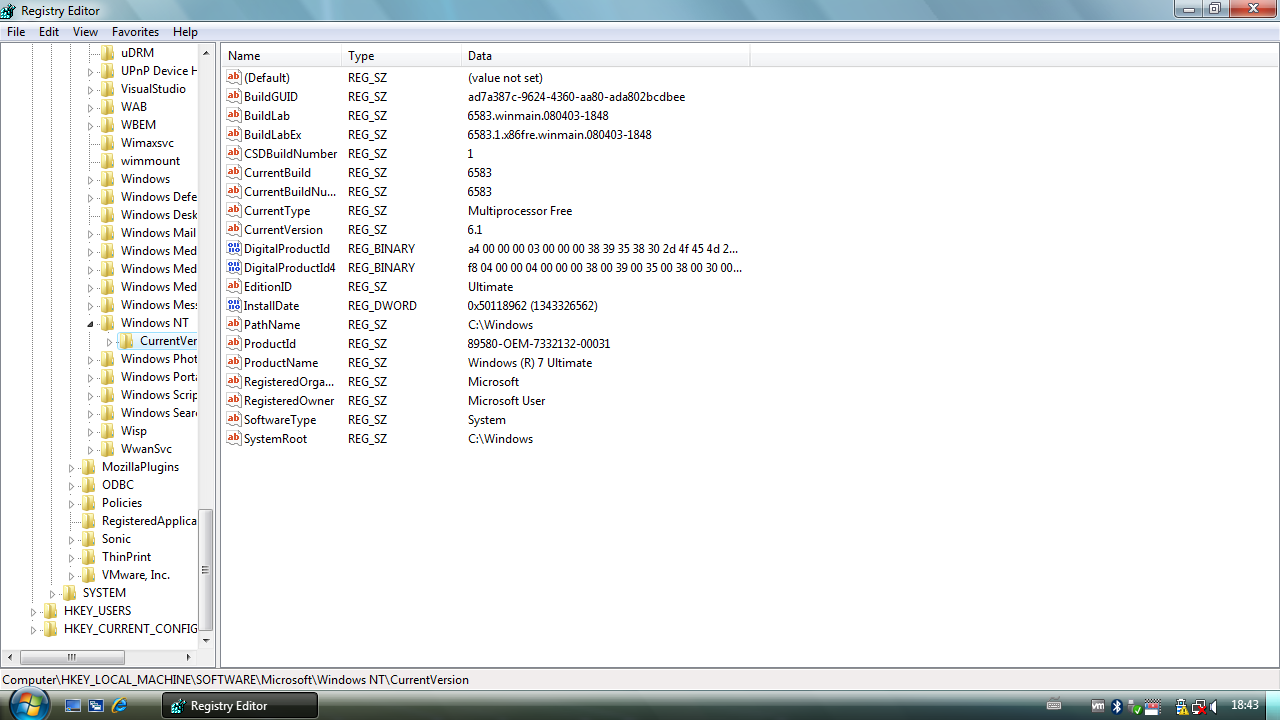
Task: Click Registry Editor taskbar button
Action: point(240,706)
